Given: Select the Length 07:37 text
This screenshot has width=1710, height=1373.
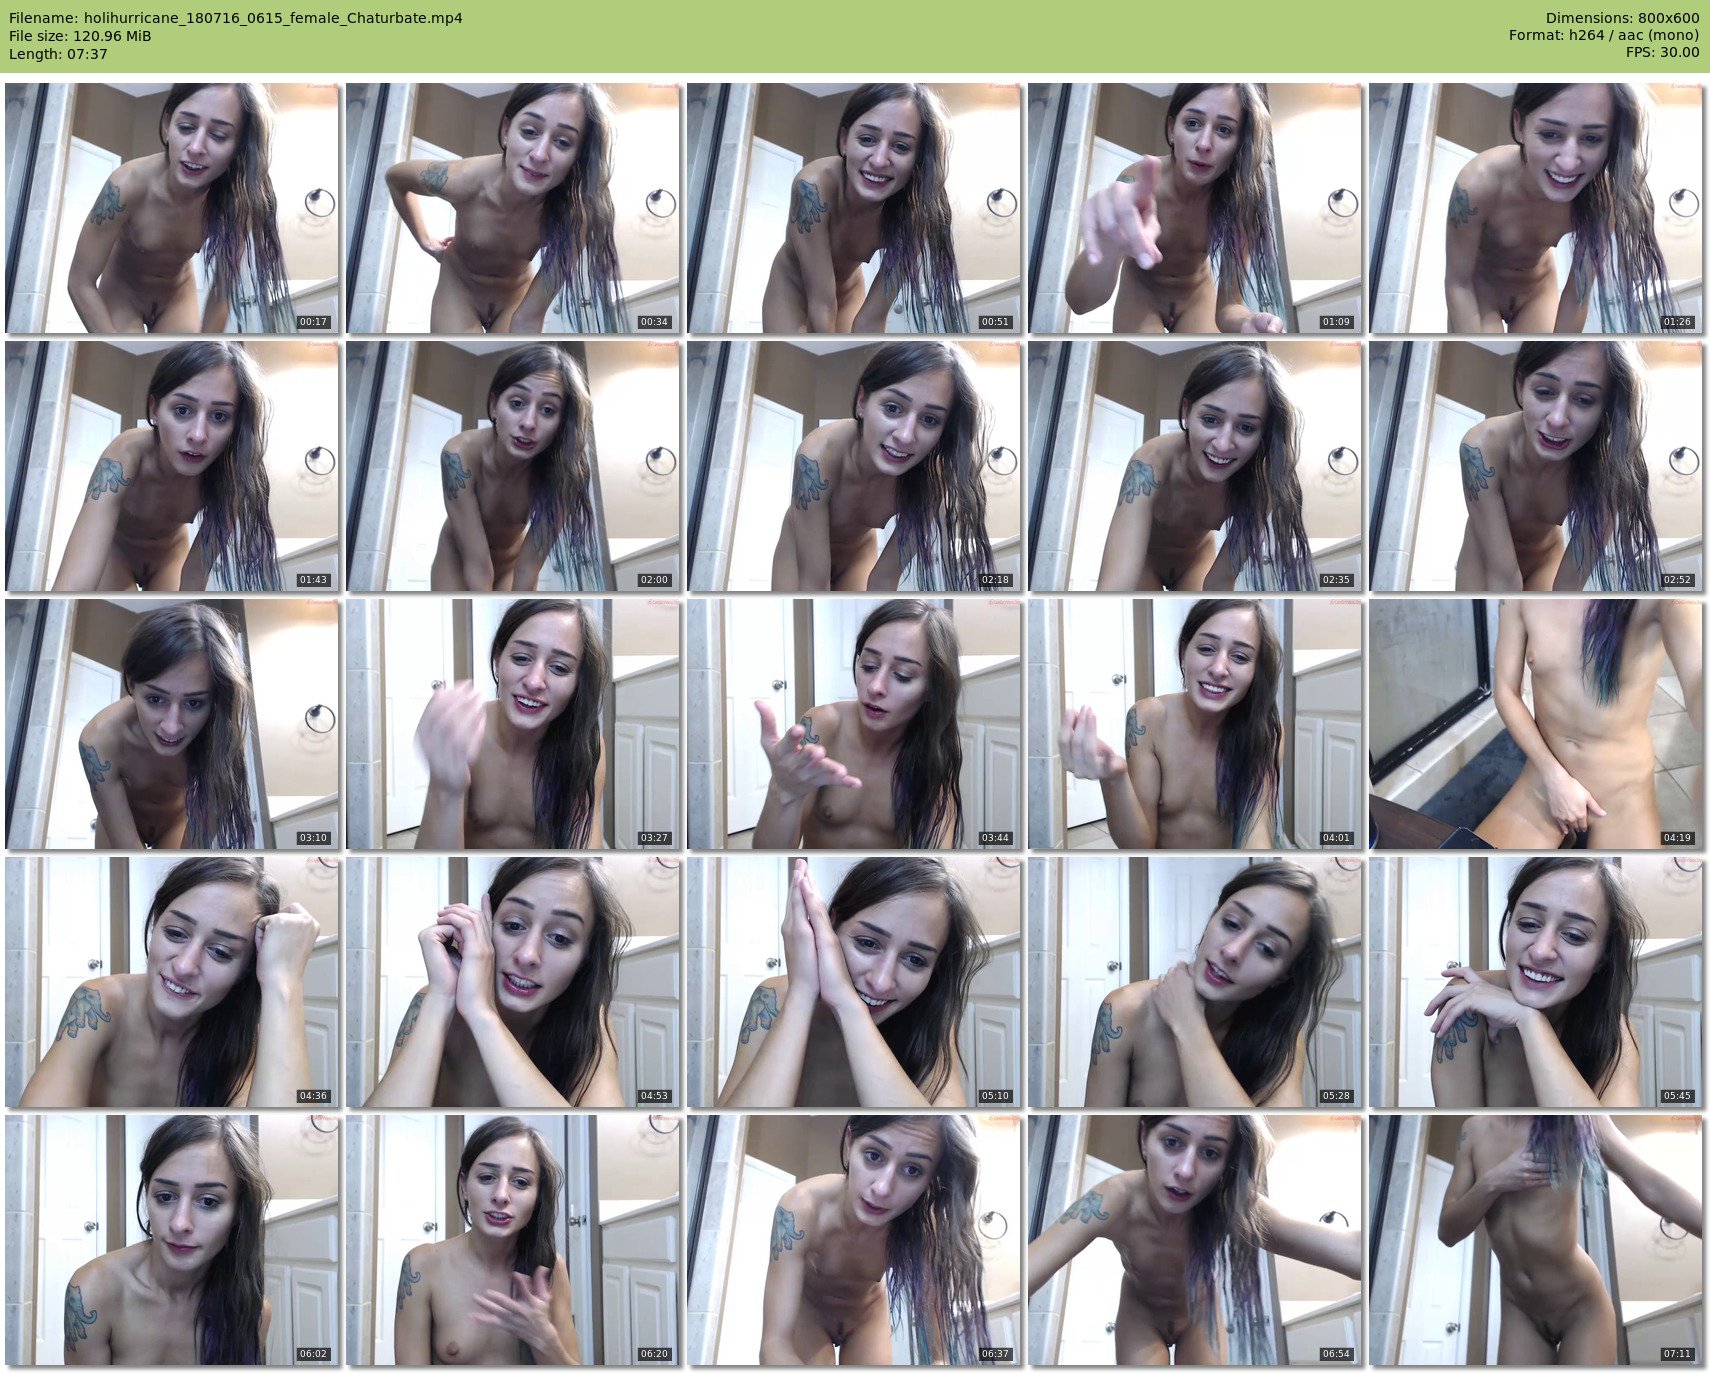Looking at the screenshot, I should [x=58, y=54].
